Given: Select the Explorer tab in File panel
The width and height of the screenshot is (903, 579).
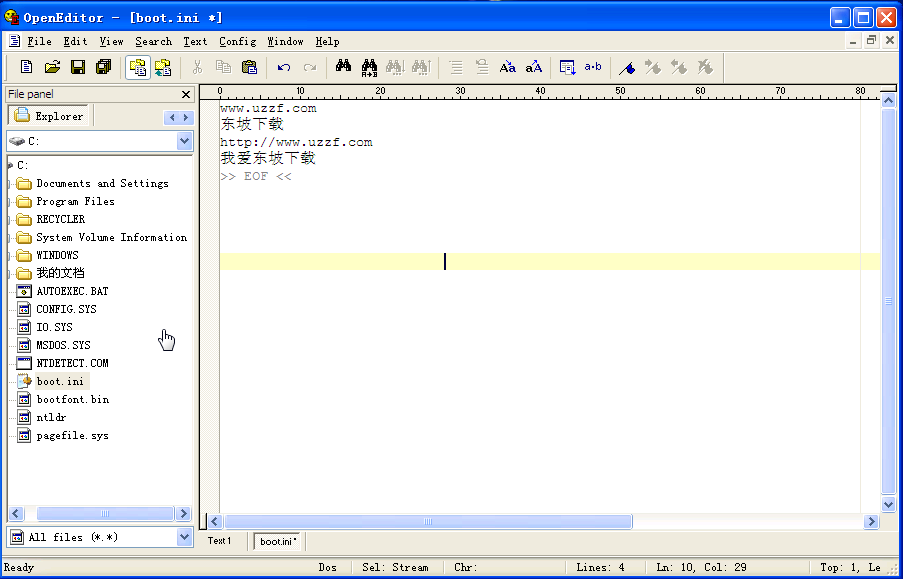Looking at the screenshot, I should tap(48, 115).
